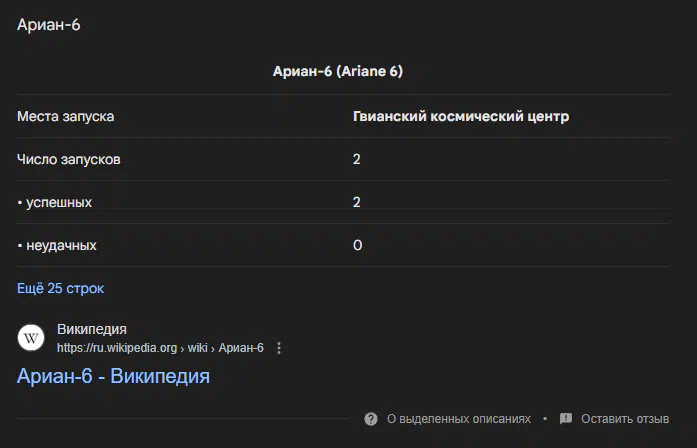This screenshot has height=448, width=697.
Task: Click the value "2" in "успешных" row
Action: [357, 202]
